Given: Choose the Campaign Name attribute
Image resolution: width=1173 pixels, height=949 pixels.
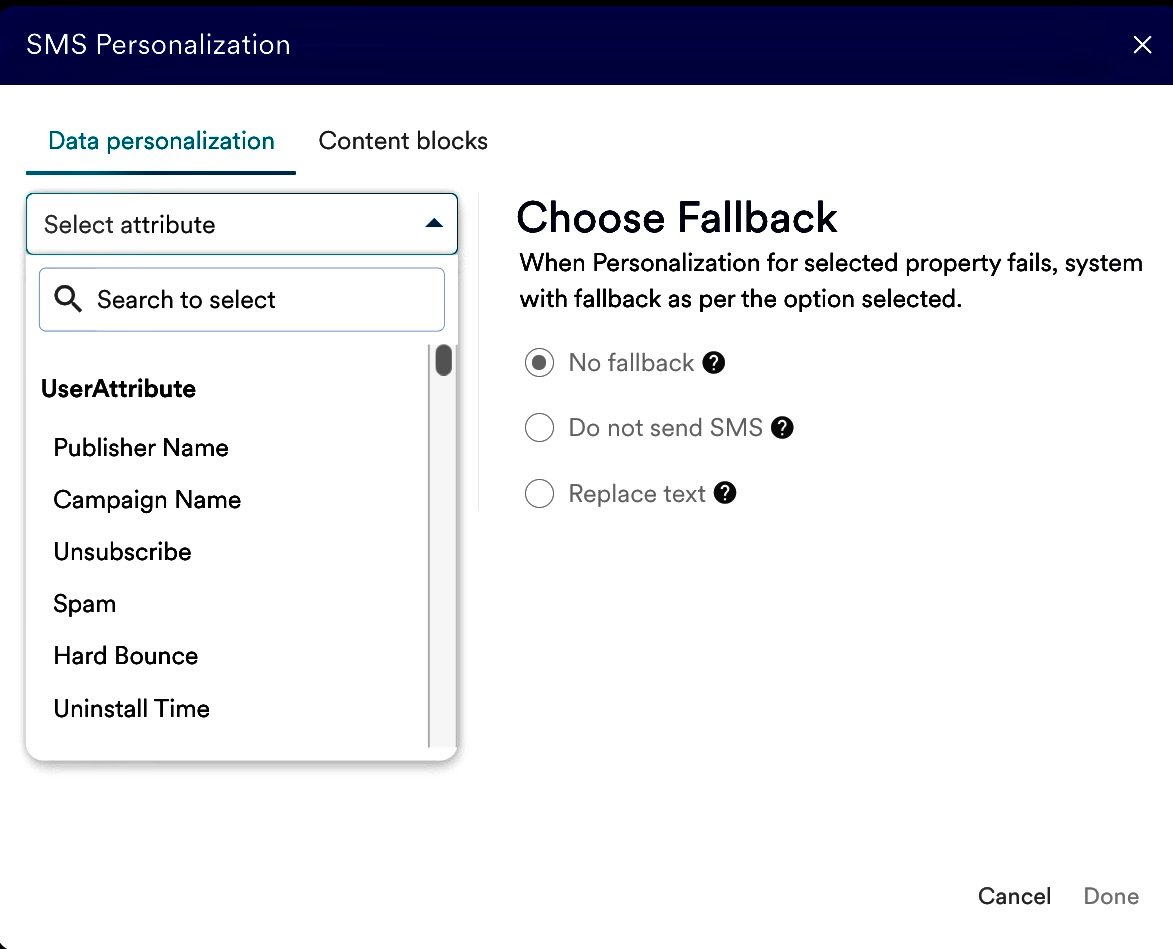Looking at the screenshot, I should coord(147,500).
